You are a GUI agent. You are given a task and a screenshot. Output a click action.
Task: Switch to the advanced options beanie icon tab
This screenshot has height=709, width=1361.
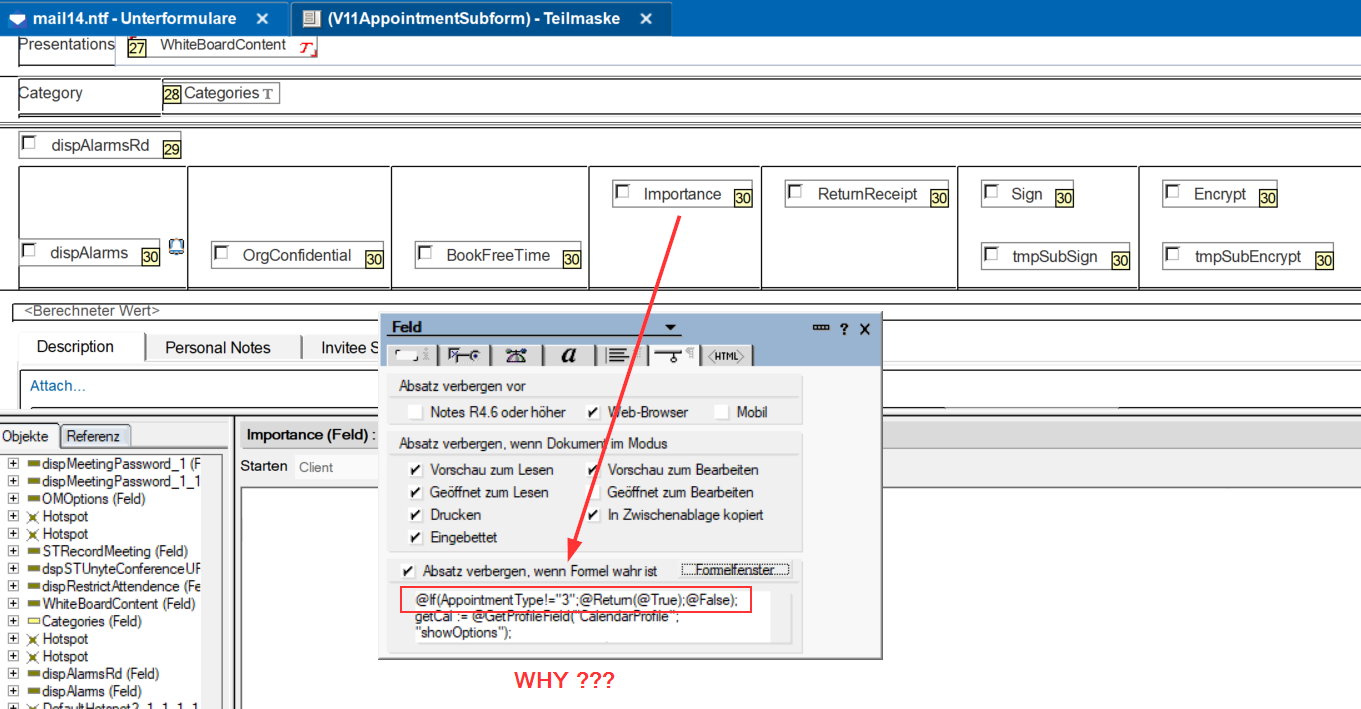point(516,355)
